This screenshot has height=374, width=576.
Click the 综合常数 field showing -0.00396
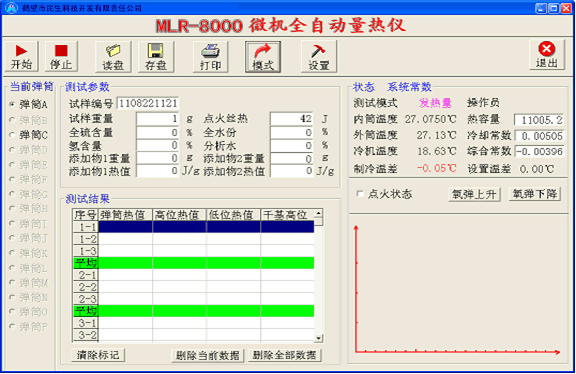[x=539, y=151]
